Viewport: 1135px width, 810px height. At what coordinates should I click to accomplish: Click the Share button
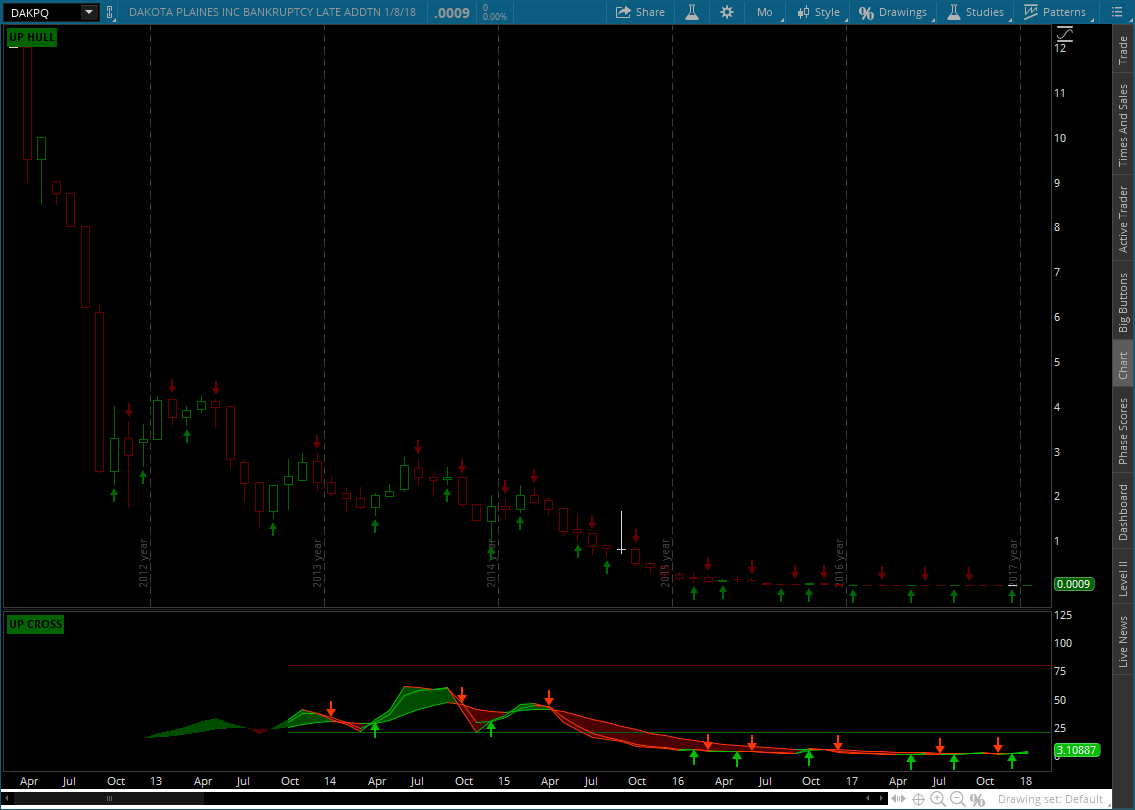640,12
